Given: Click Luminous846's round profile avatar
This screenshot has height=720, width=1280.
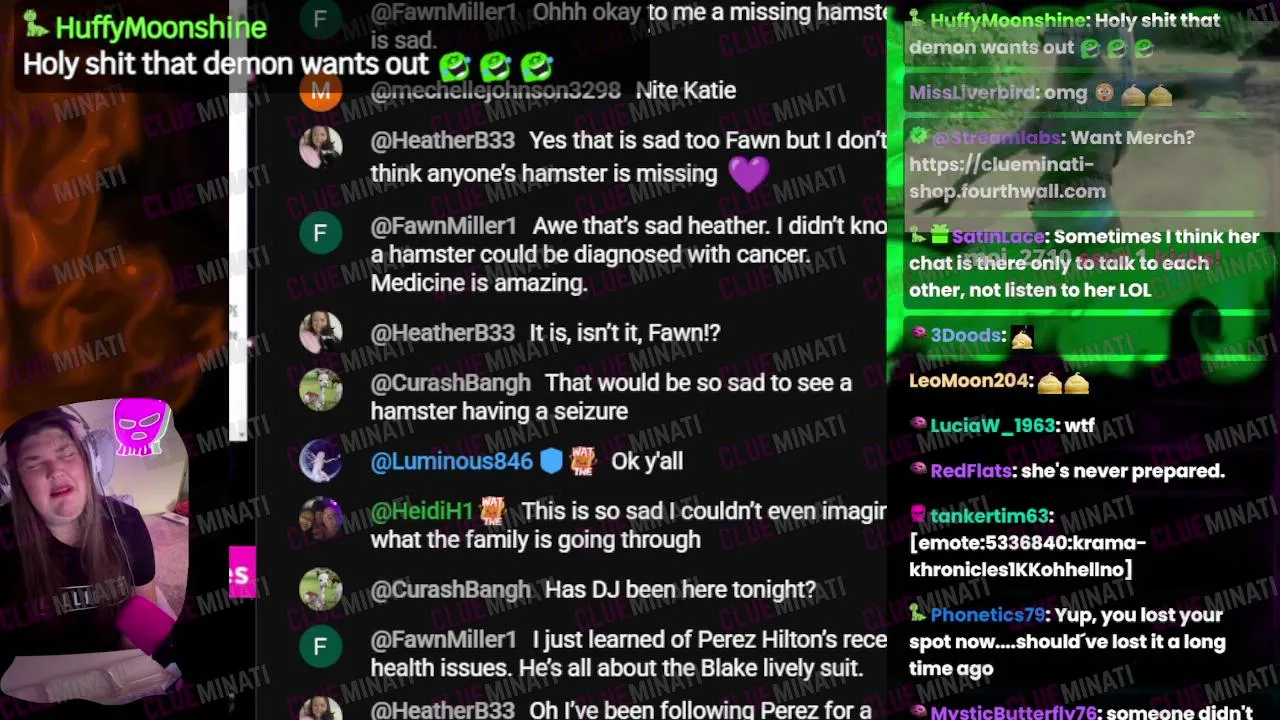Looking at the screenshot, I should (320, 461).
